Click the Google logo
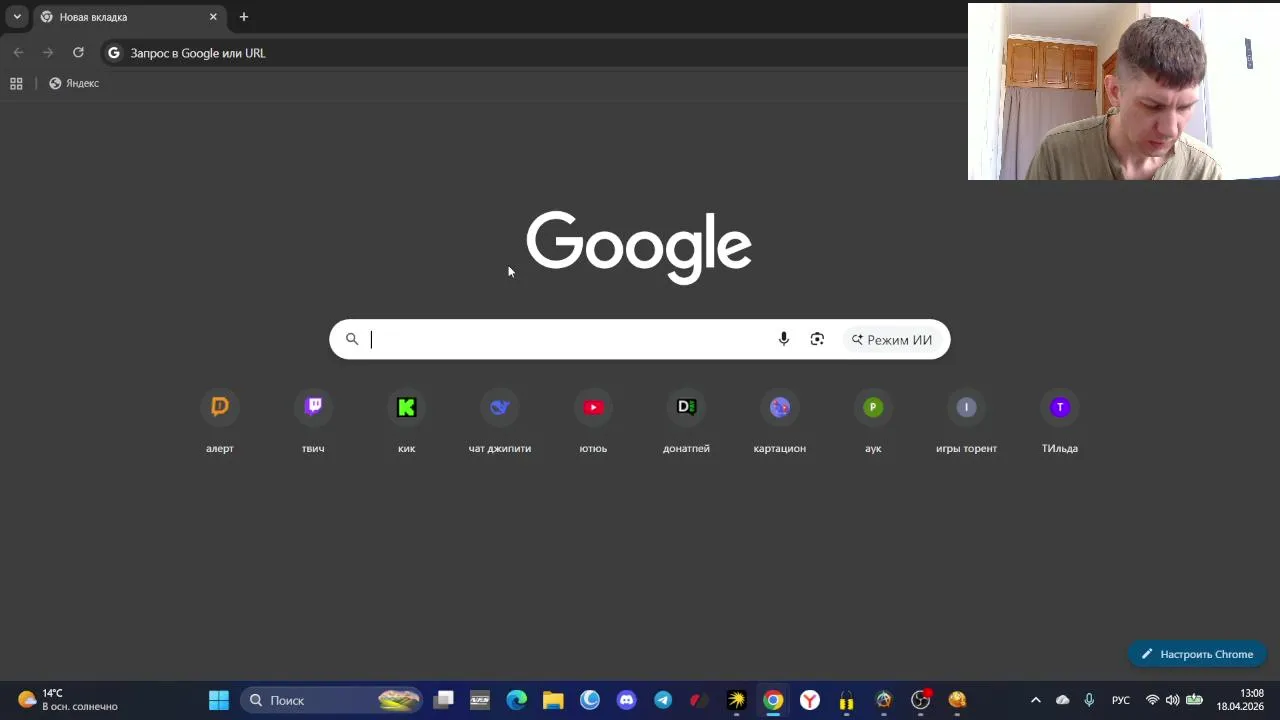The image size is (1280, 720). (639, 247)
